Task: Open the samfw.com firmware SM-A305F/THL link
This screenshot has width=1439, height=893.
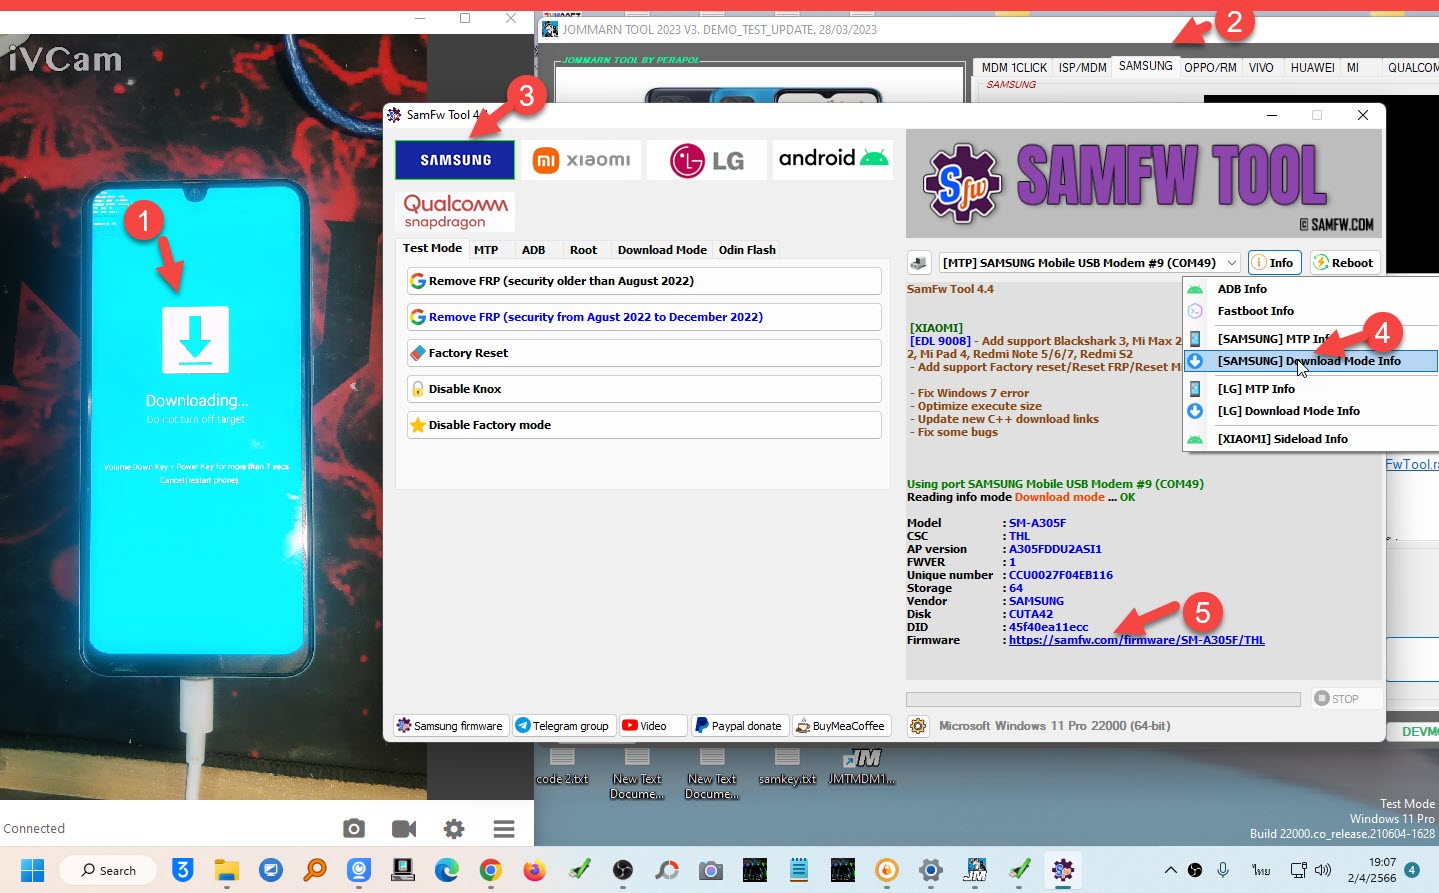Action: [1137, 640]
